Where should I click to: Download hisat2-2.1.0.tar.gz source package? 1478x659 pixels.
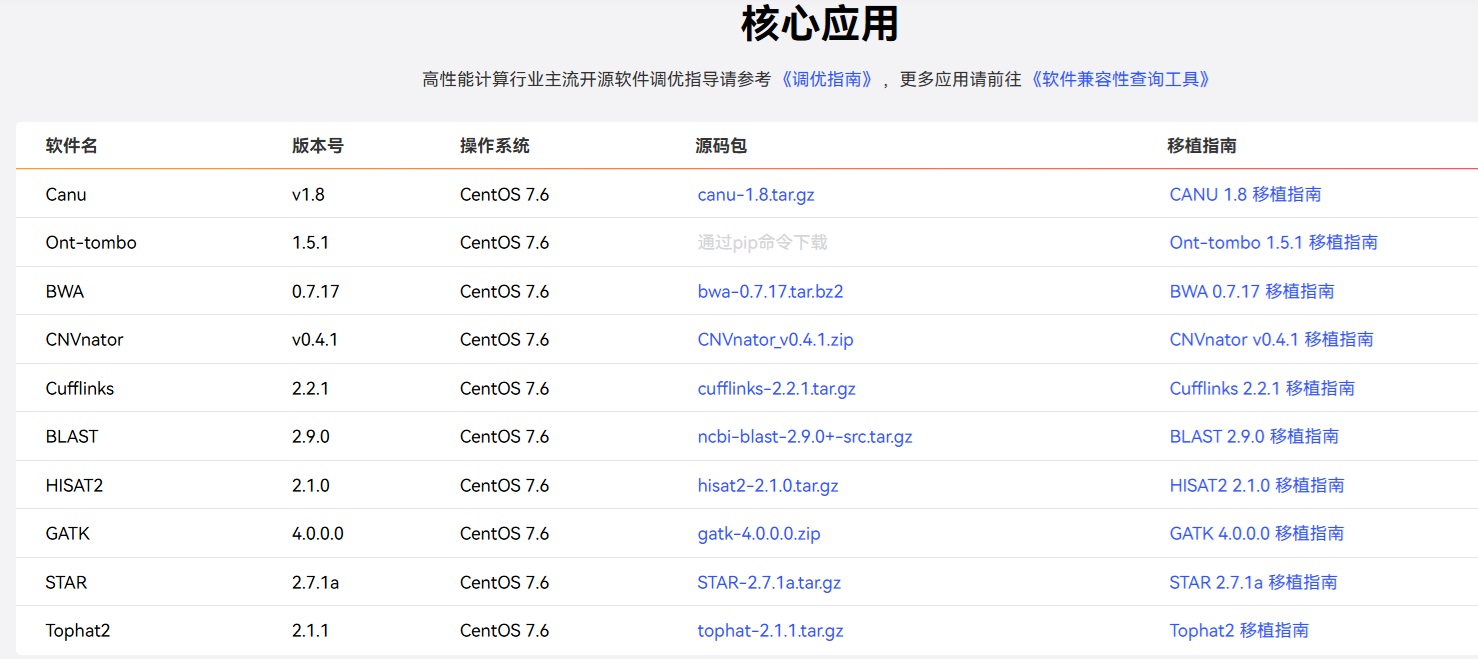pyautogui.click(x=768, y=485)
